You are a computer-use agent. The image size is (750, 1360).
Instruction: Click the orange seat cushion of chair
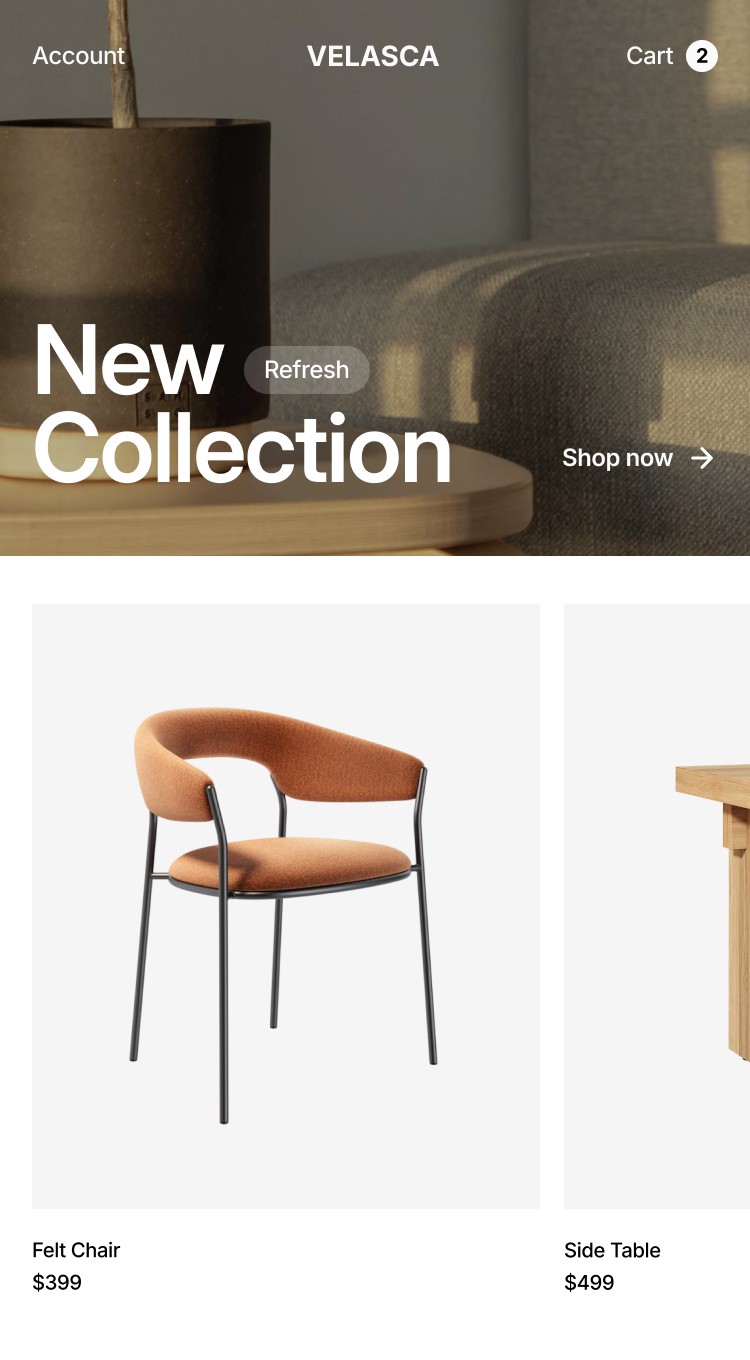pyautogui.click(x=290, y=863)
